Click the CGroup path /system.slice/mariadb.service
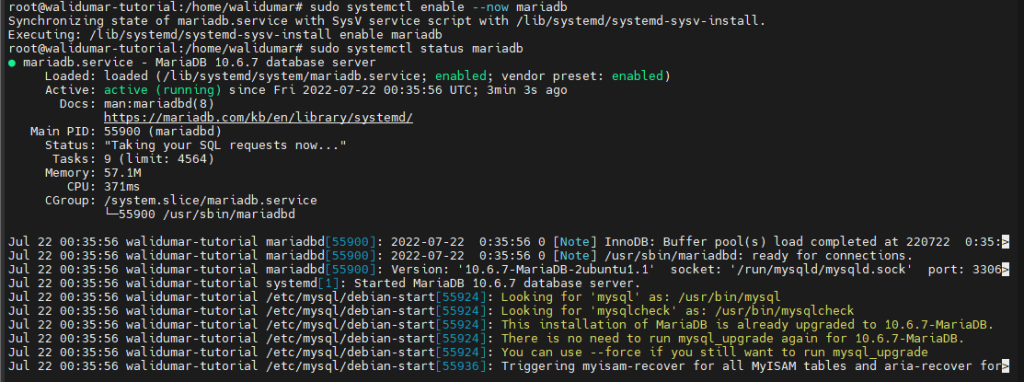This screenshot has width=1024, height=382. (x=210, y=200)
